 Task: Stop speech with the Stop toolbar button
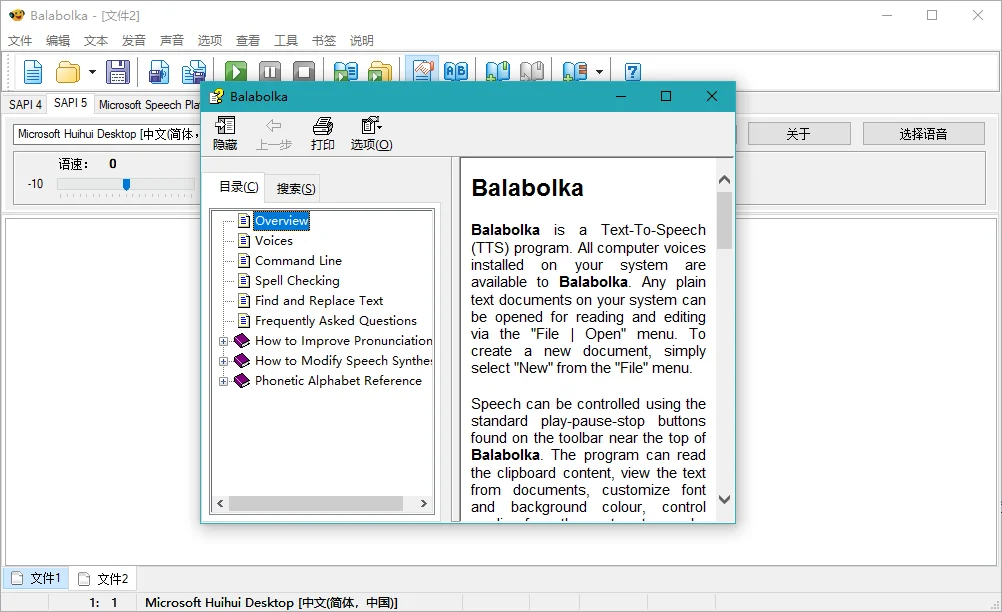click(304, 72)
